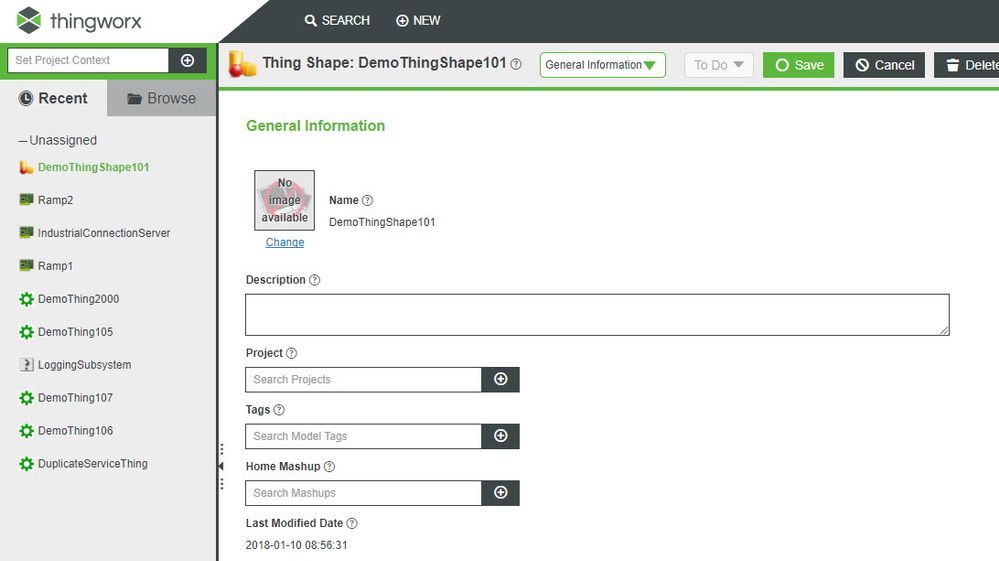Click the add Tags plus button
The height and width of the screenshot is (561, 999).
point(501,436)
